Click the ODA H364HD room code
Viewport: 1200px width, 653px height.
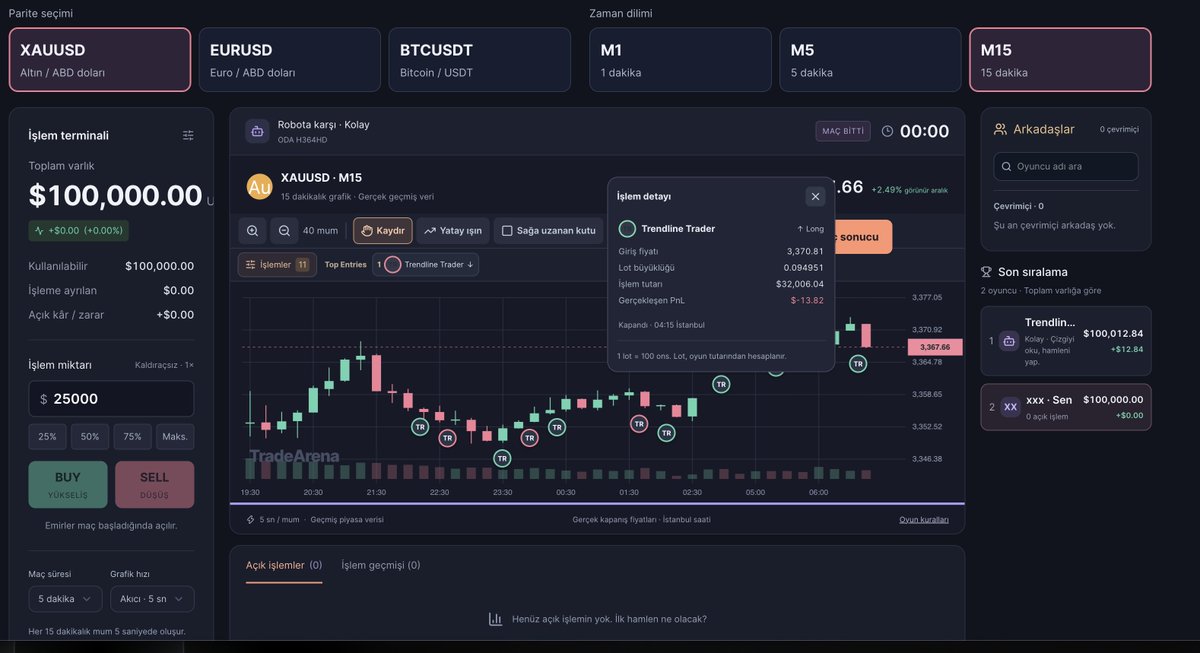pos(302,140)
